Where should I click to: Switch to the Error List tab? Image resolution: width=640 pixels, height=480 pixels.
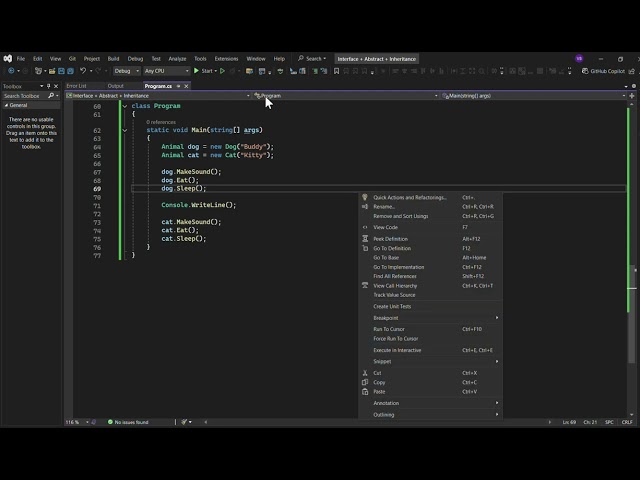pos(76,86)
